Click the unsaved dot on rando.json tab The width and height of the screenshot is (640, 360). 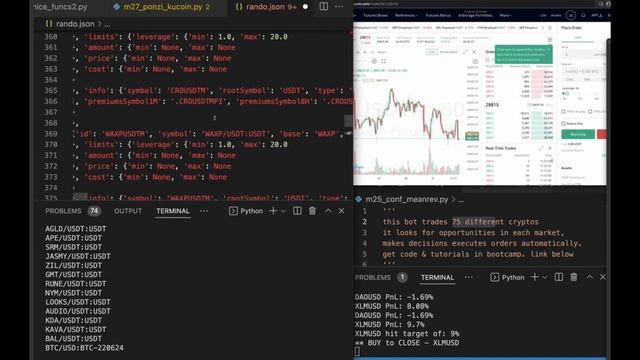[305, 7]
